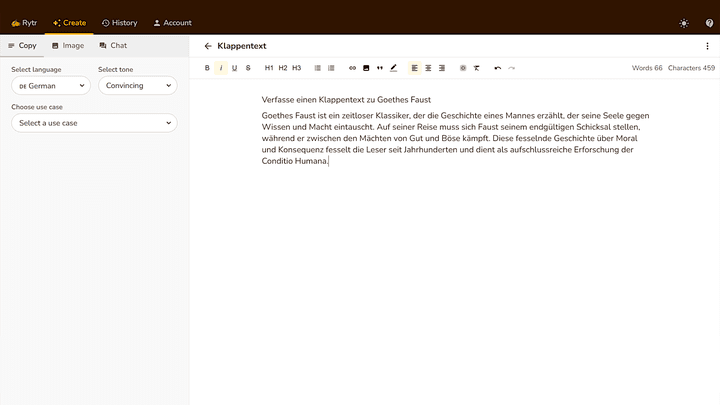The image size is (720, 405).
Task: Click inside the Goethes Faust paragraph text
Action: (455, 138)
